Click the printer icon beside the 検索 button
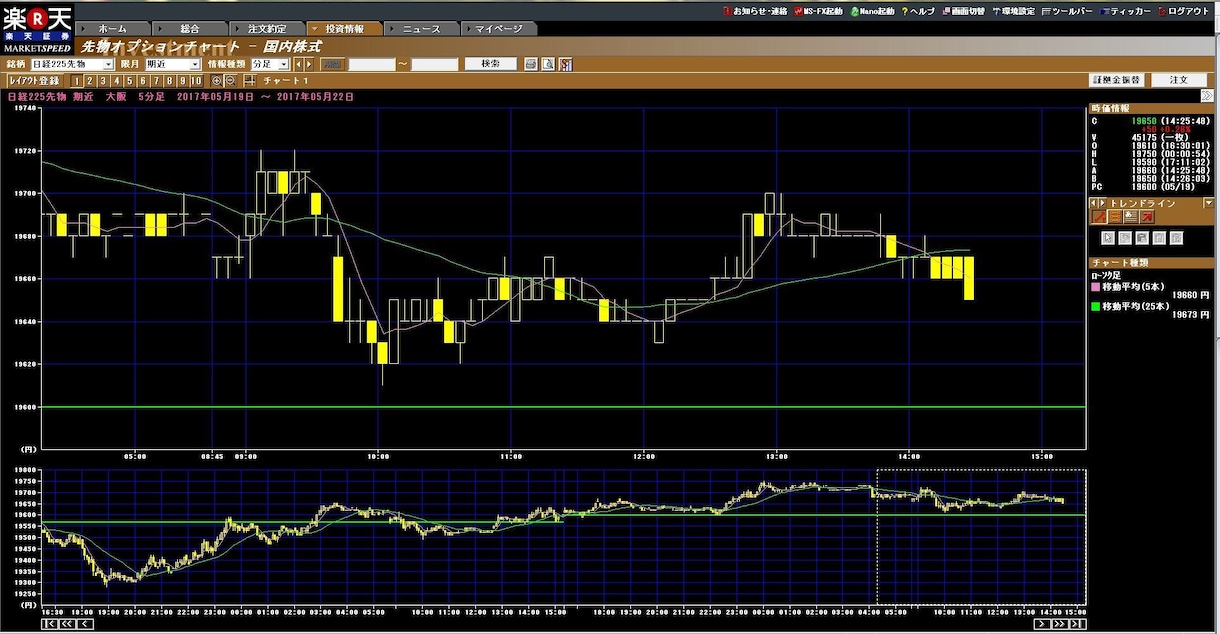Image resolution: width=1220 pixels, height=634 pixels. click(x=531, y=64)
